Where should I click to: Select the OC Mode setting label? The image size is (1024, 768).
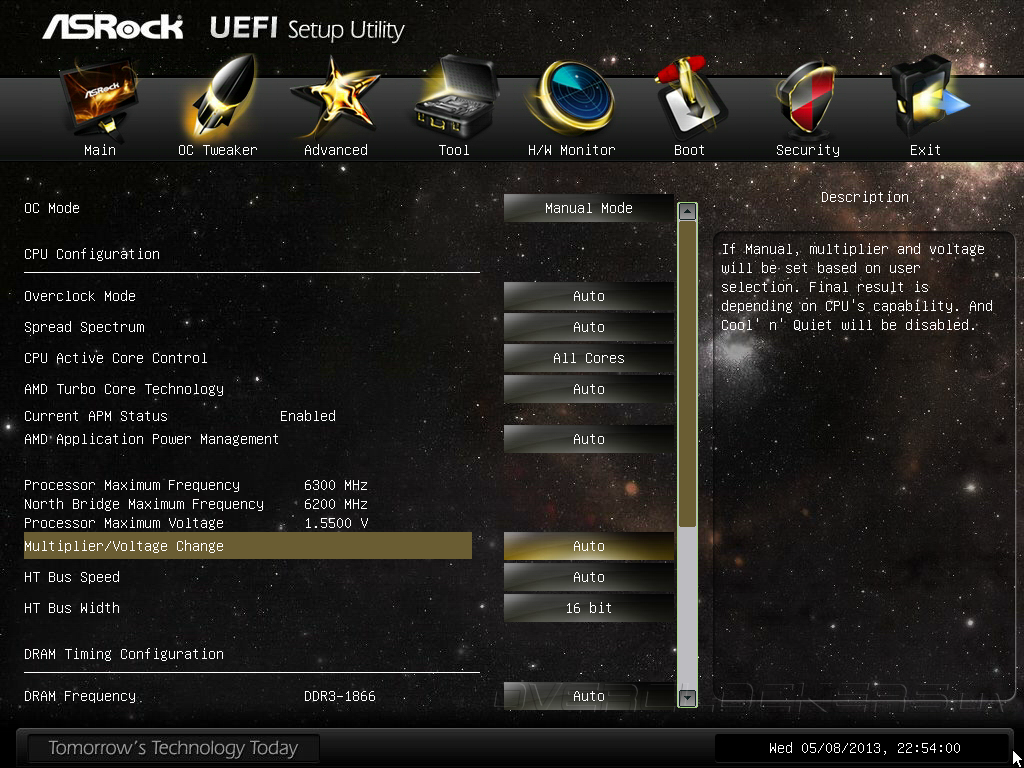pos(52,208)
